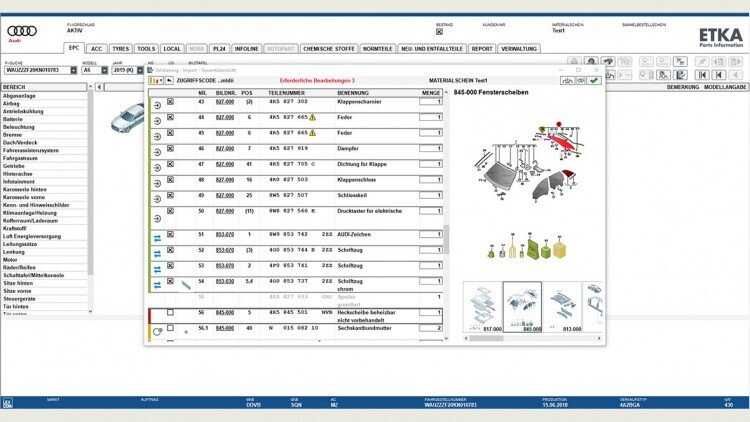Open the Jahr dropdown showing 2019
Image resolution: width=750 pixels, height=422 pixels.
(140, 70)
